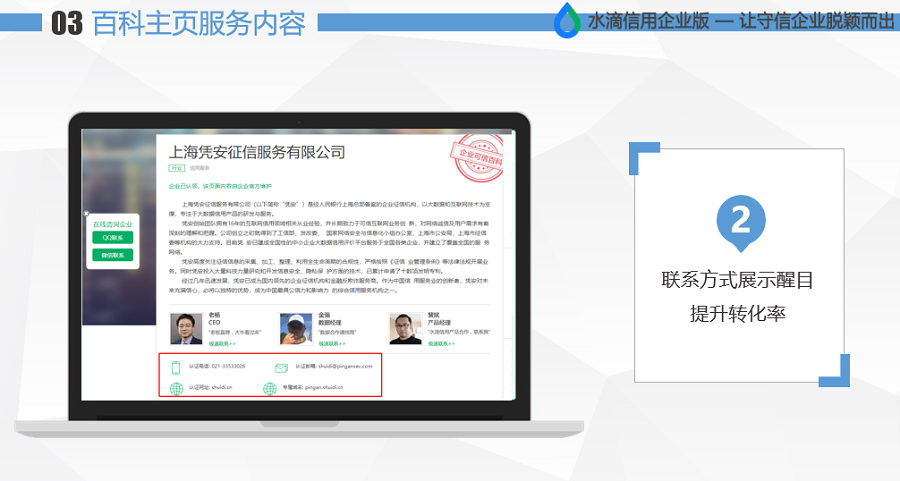The width and height of the screenshot is (900, 481).
Task: Click the red 企业可信百科 stamp
Action: click(477, 156)
